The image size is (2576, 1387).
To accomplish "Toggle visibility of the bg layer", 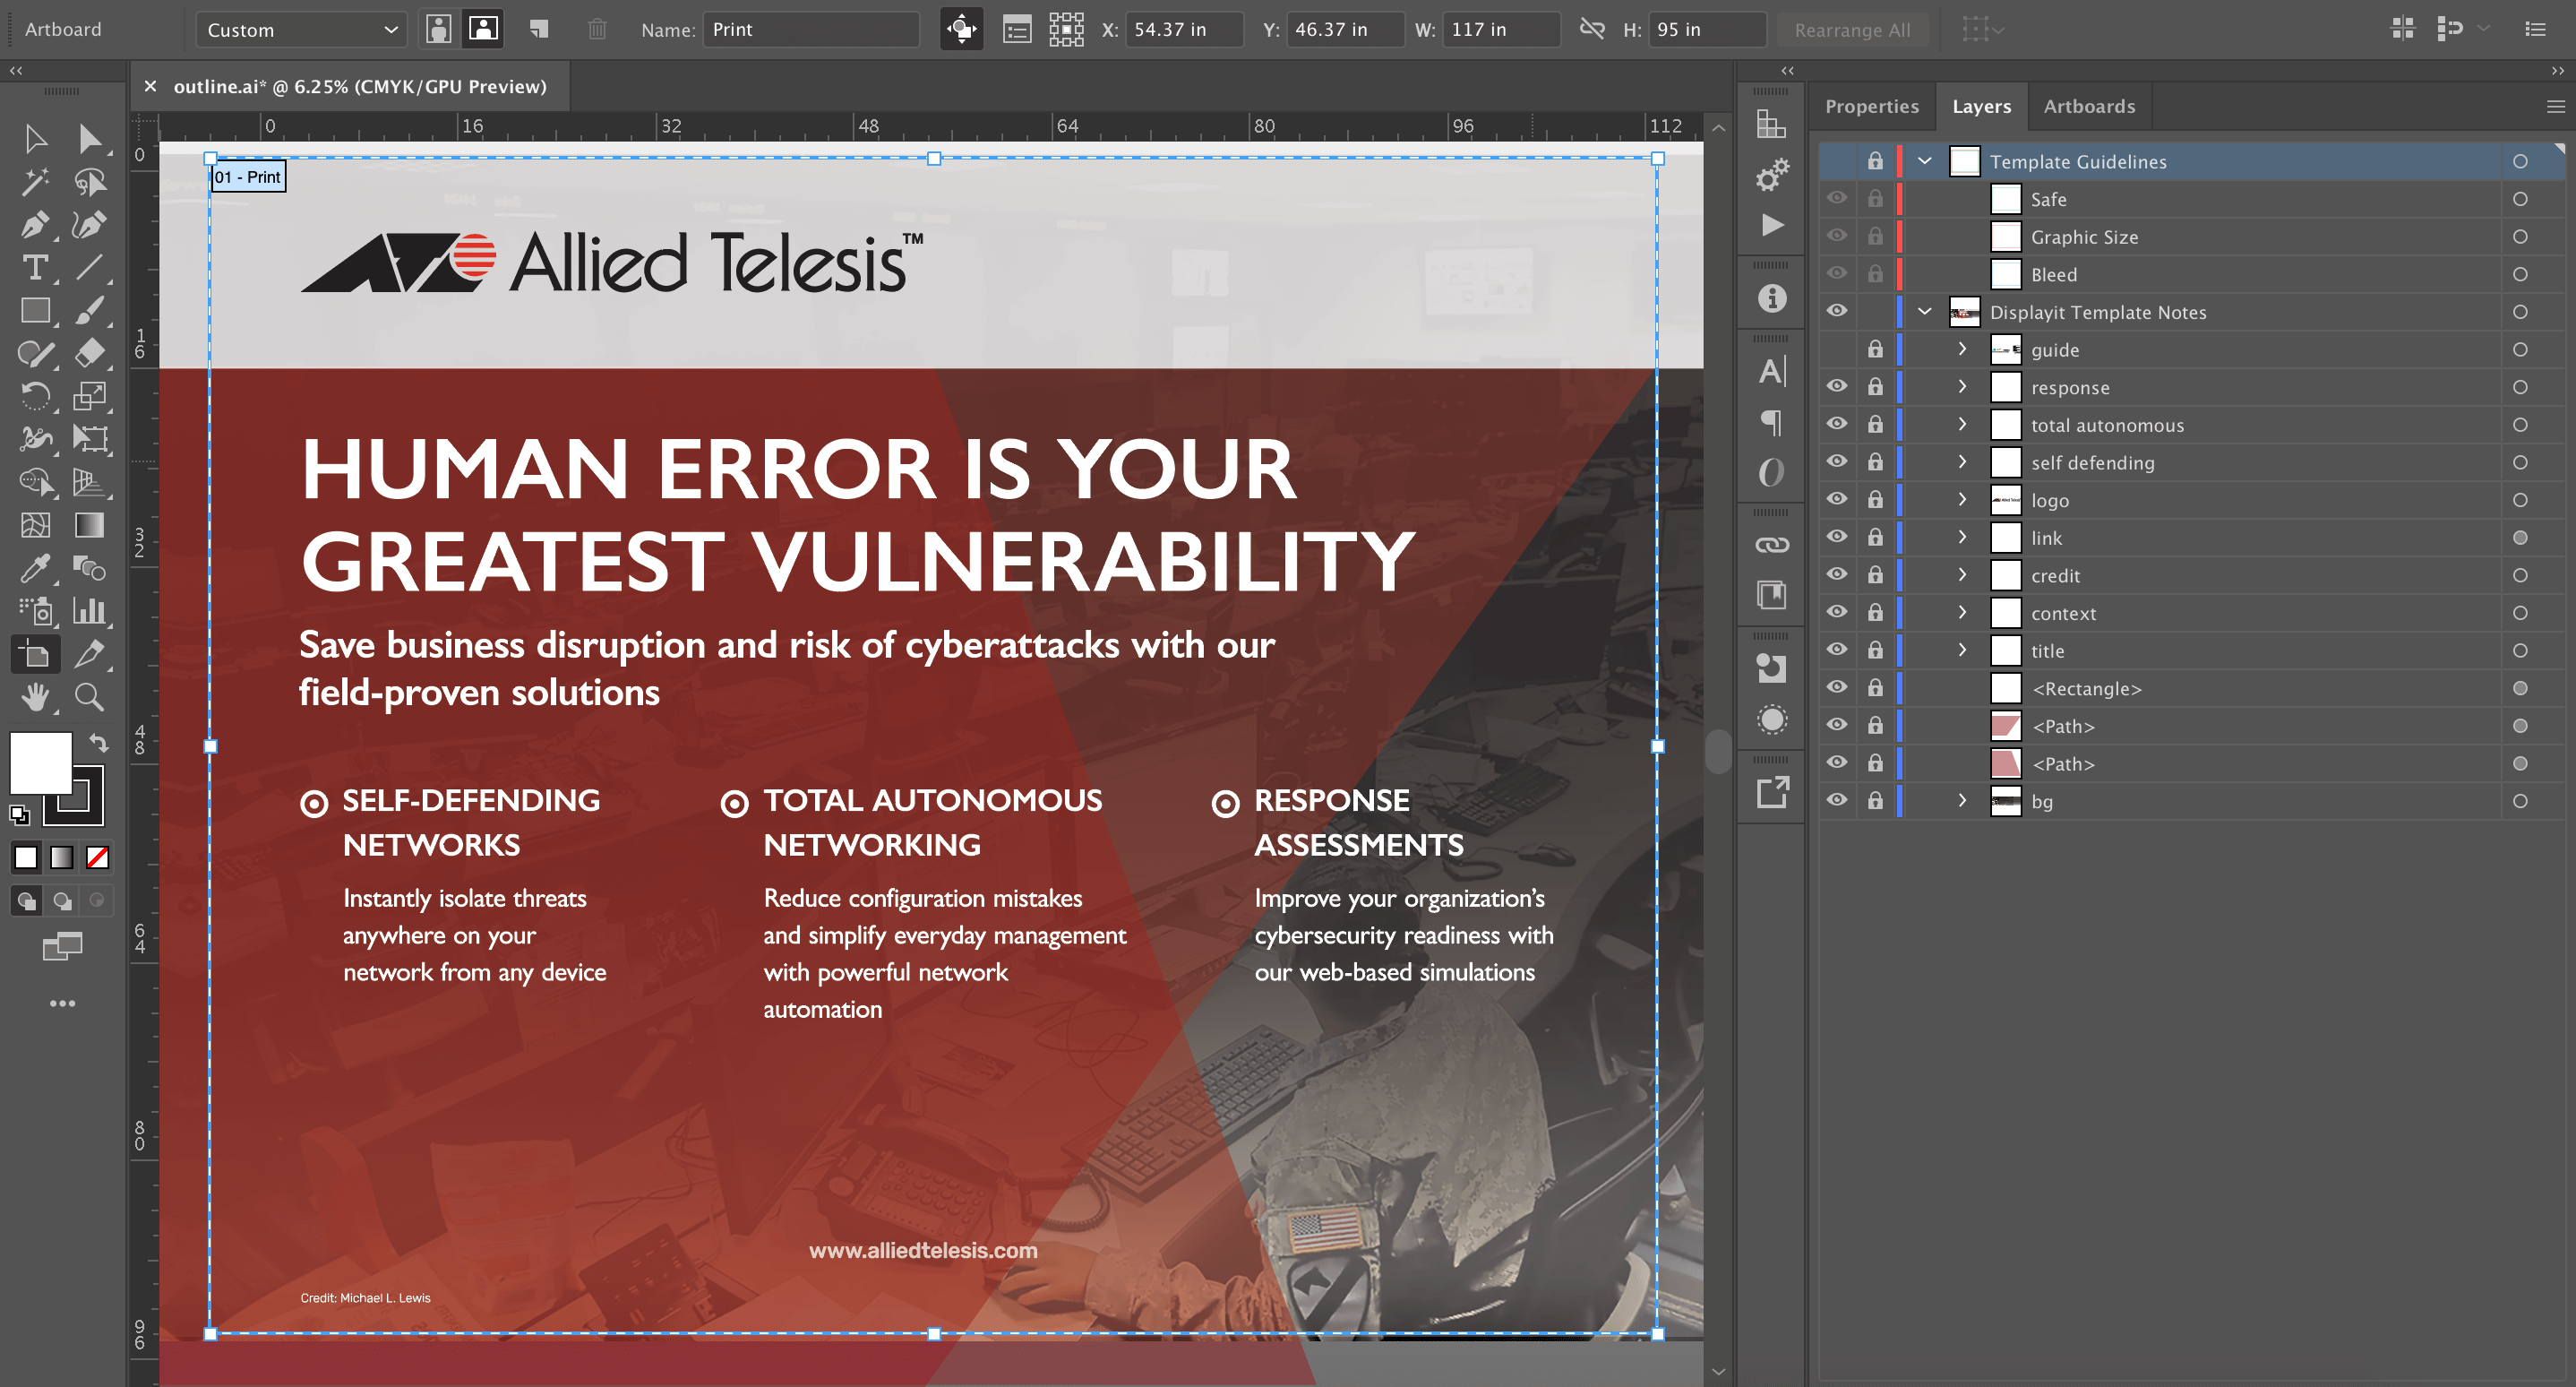I will tap(1836, 800).
